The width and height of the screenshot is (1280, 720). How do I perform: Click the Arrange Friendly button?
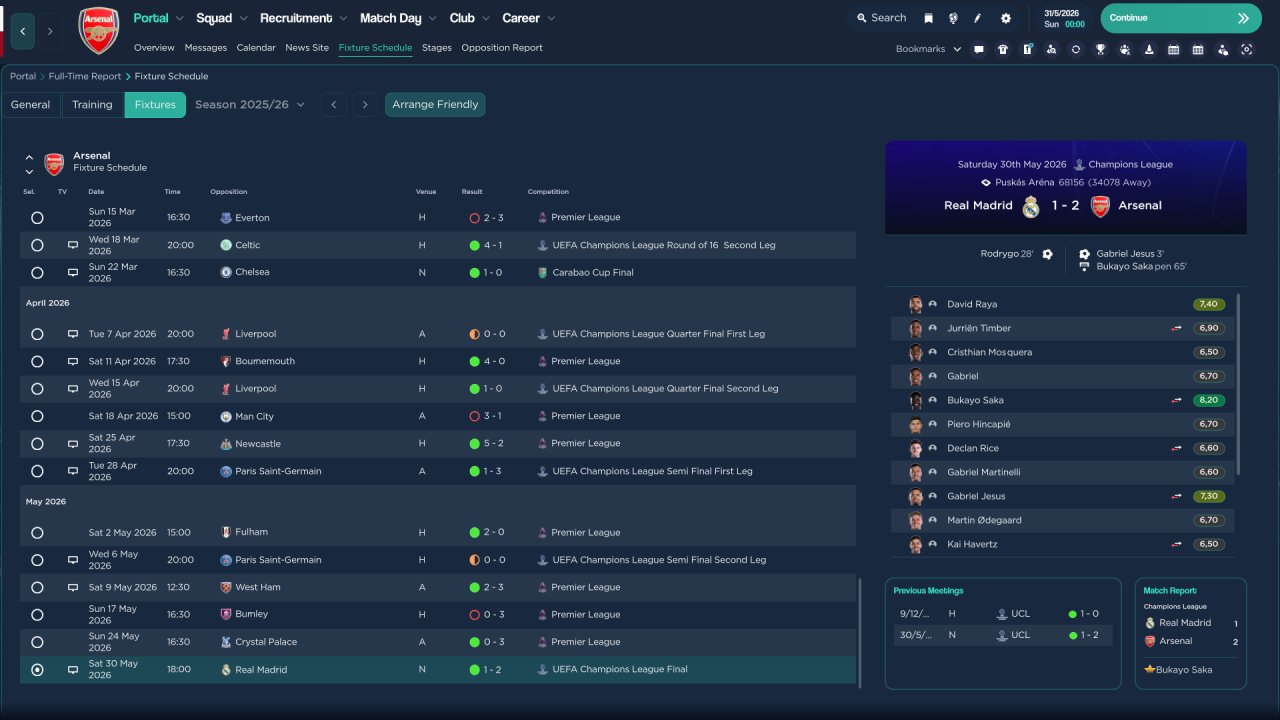coord(435,105)
